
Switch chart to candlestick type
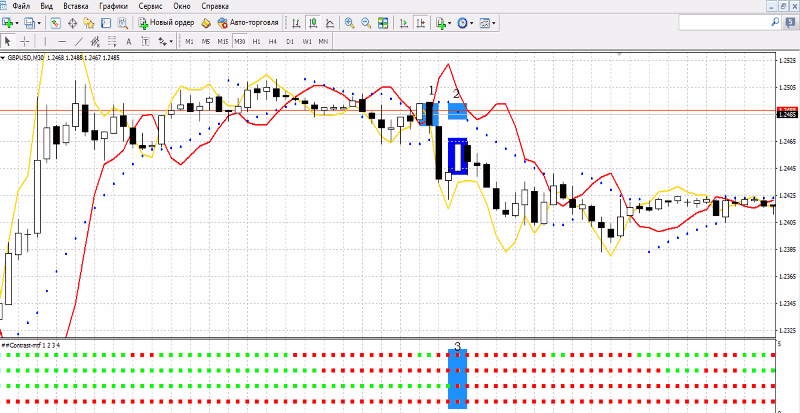[x=314, y=23]
